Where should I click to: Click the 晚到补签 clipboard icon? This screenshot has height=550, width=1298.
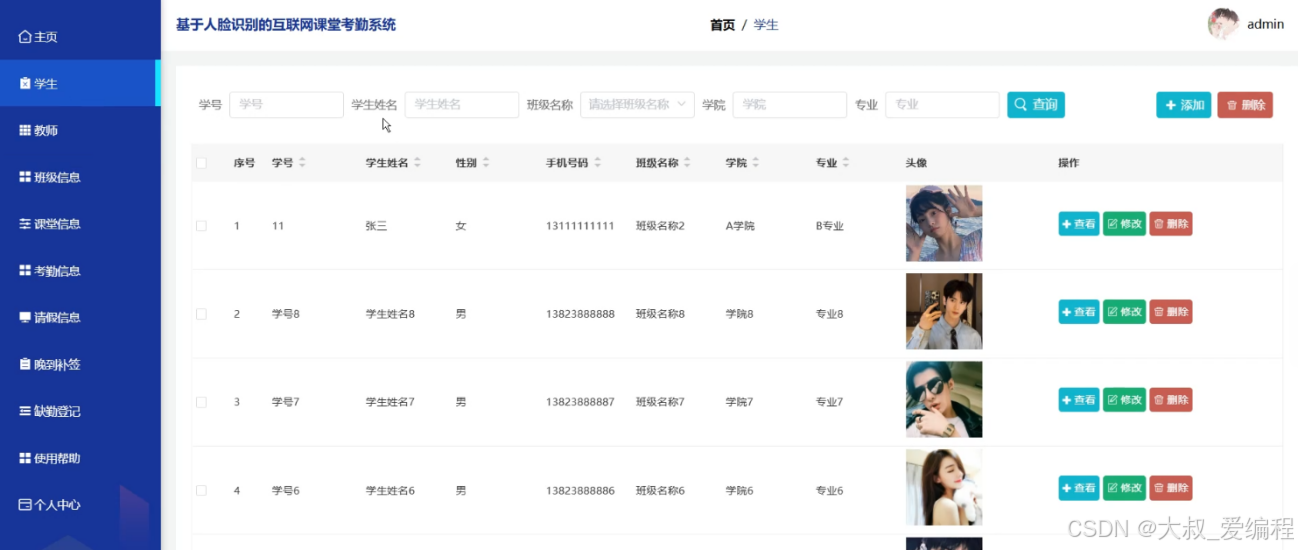pos(25,365)
